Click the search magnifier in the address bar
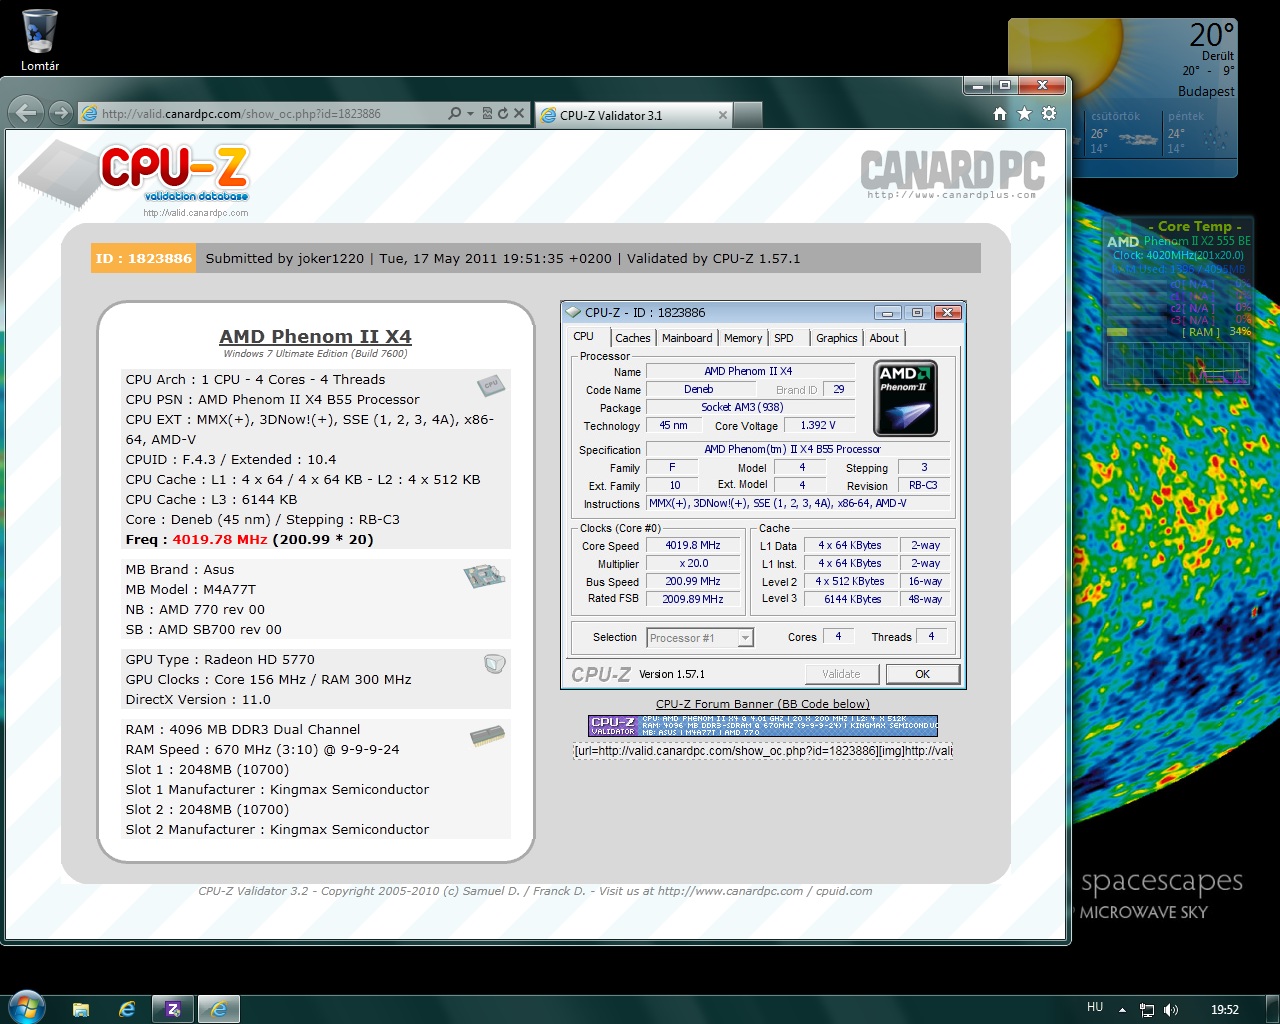This screenshot has width=1280, height=1024. pyautogui.click(x=455, y=114)
